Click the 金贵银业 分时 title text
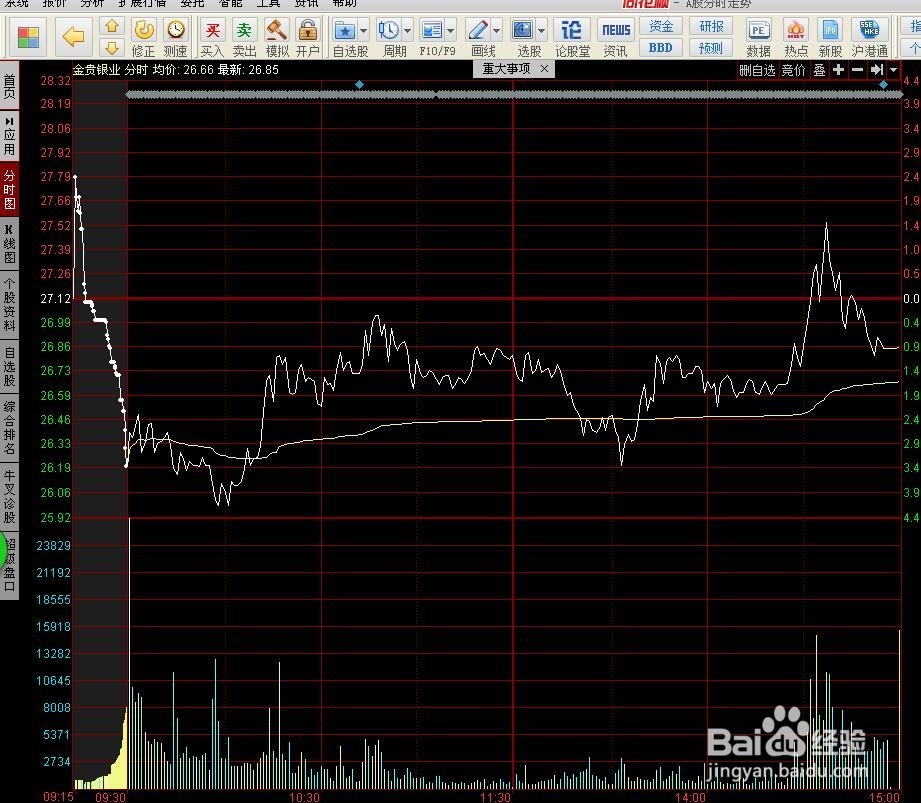The height and width of the screenshot is (803, 921). [110, 70]
